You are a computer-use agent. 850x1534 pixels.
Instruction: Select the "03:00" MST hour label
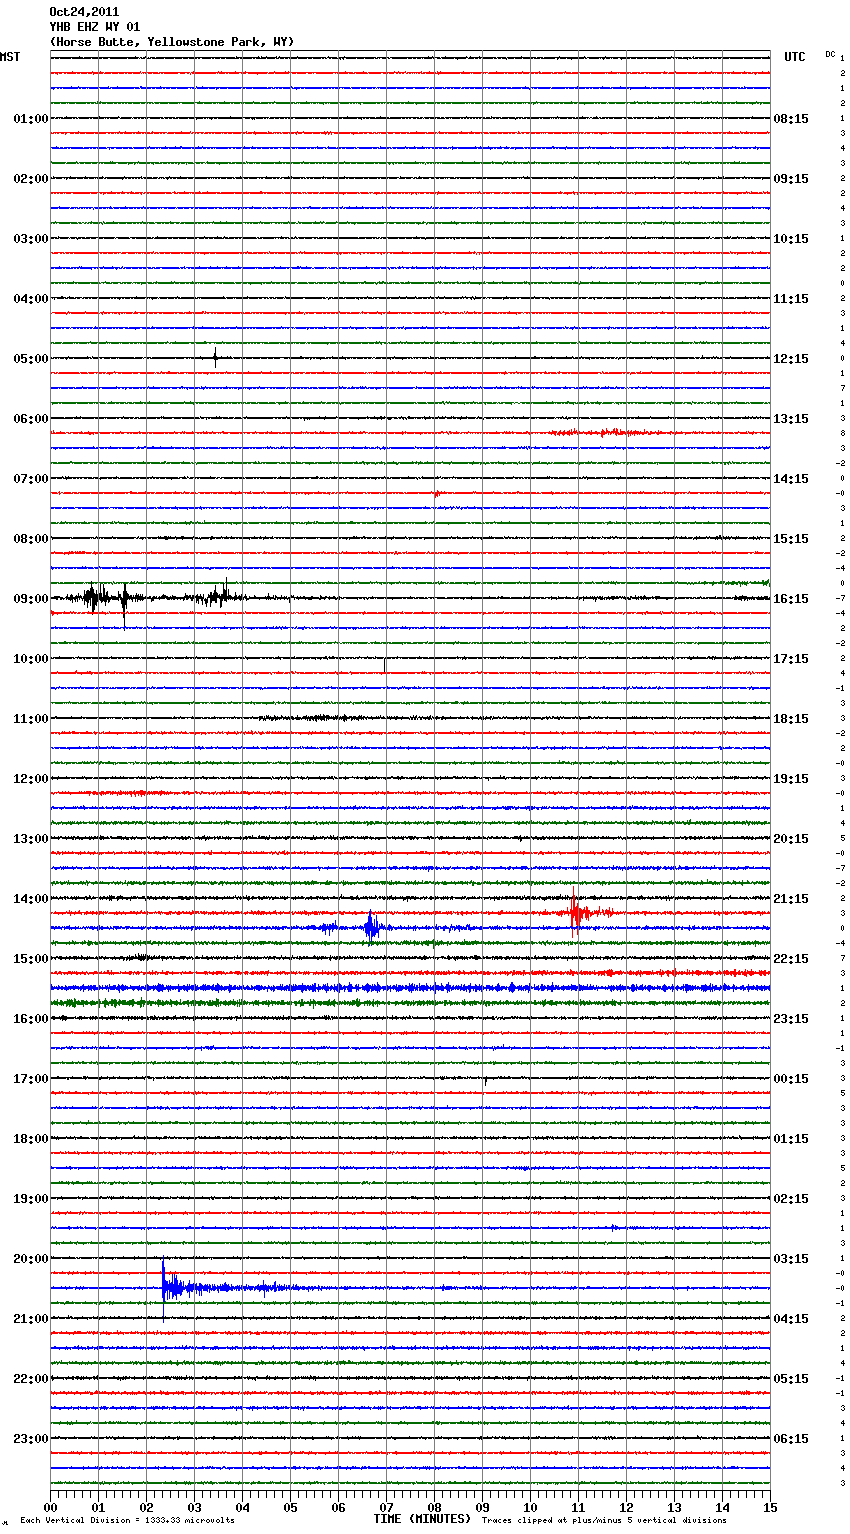[x=31, y=239]
